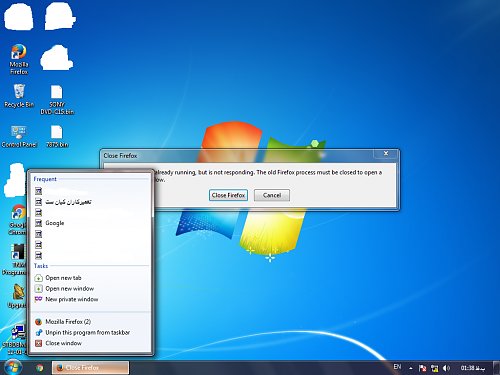Select the Mozilla Firefox desktop shortcut

[19, 59]
